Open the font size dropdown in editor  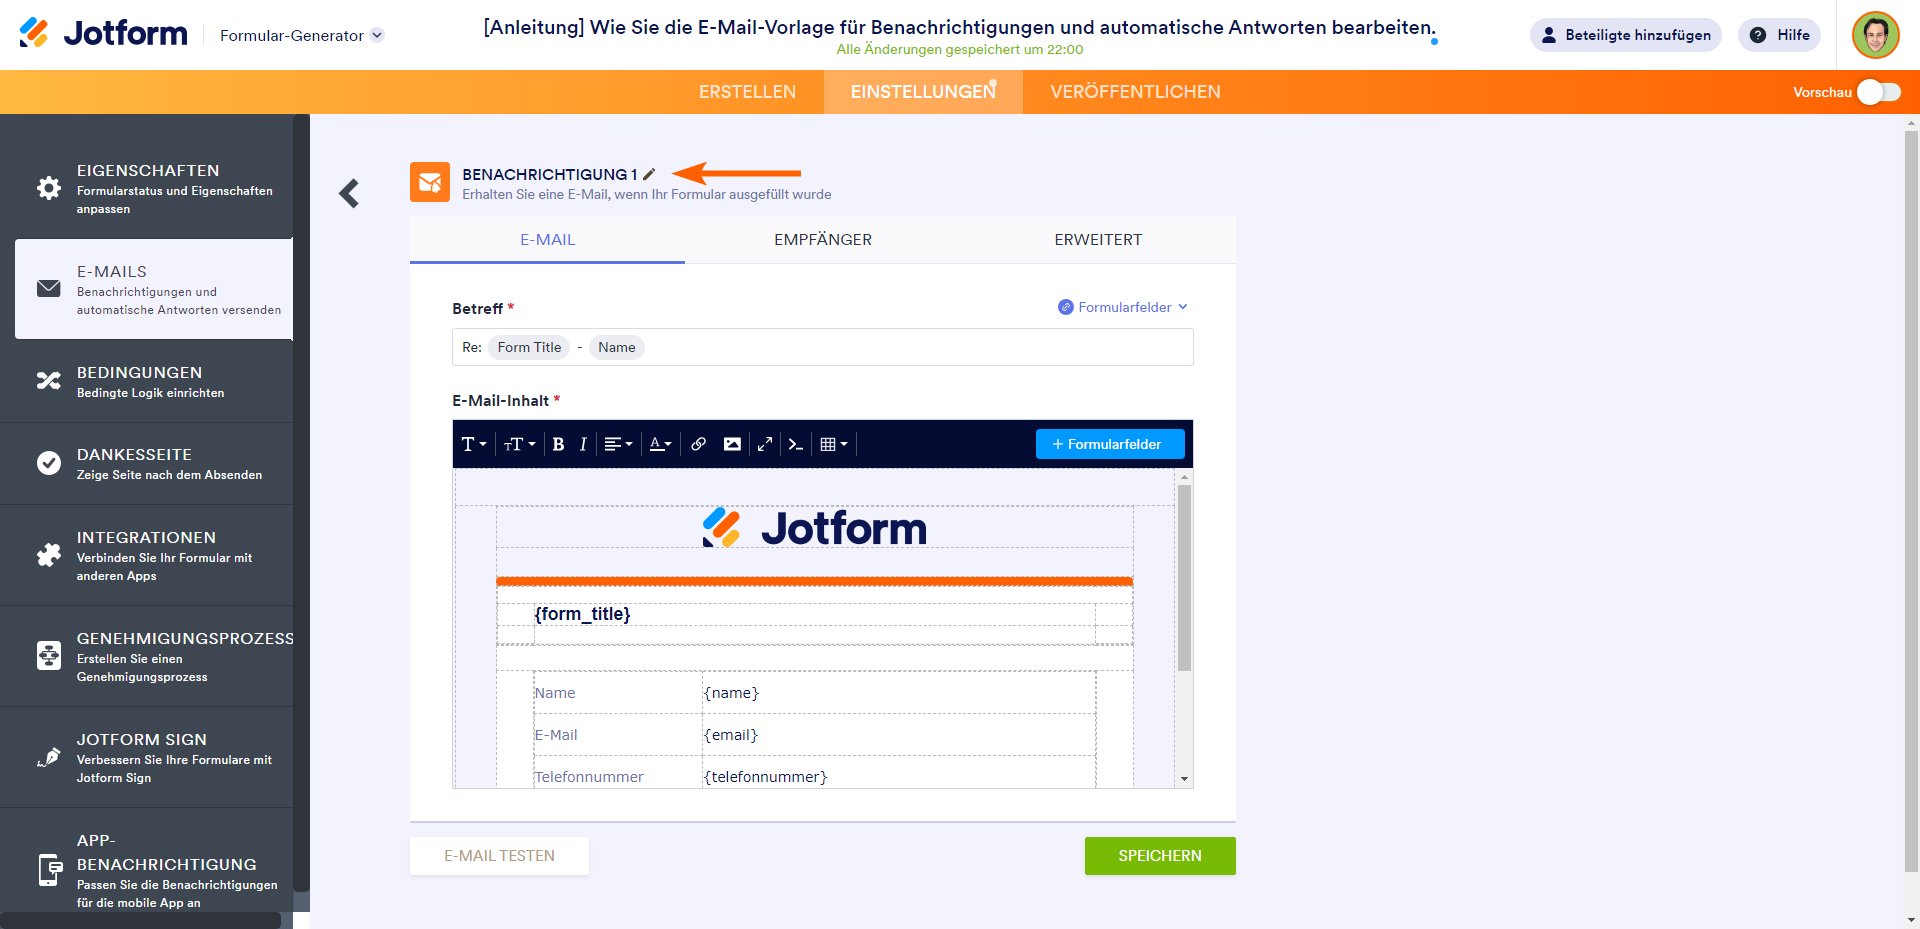click(520, 444)
